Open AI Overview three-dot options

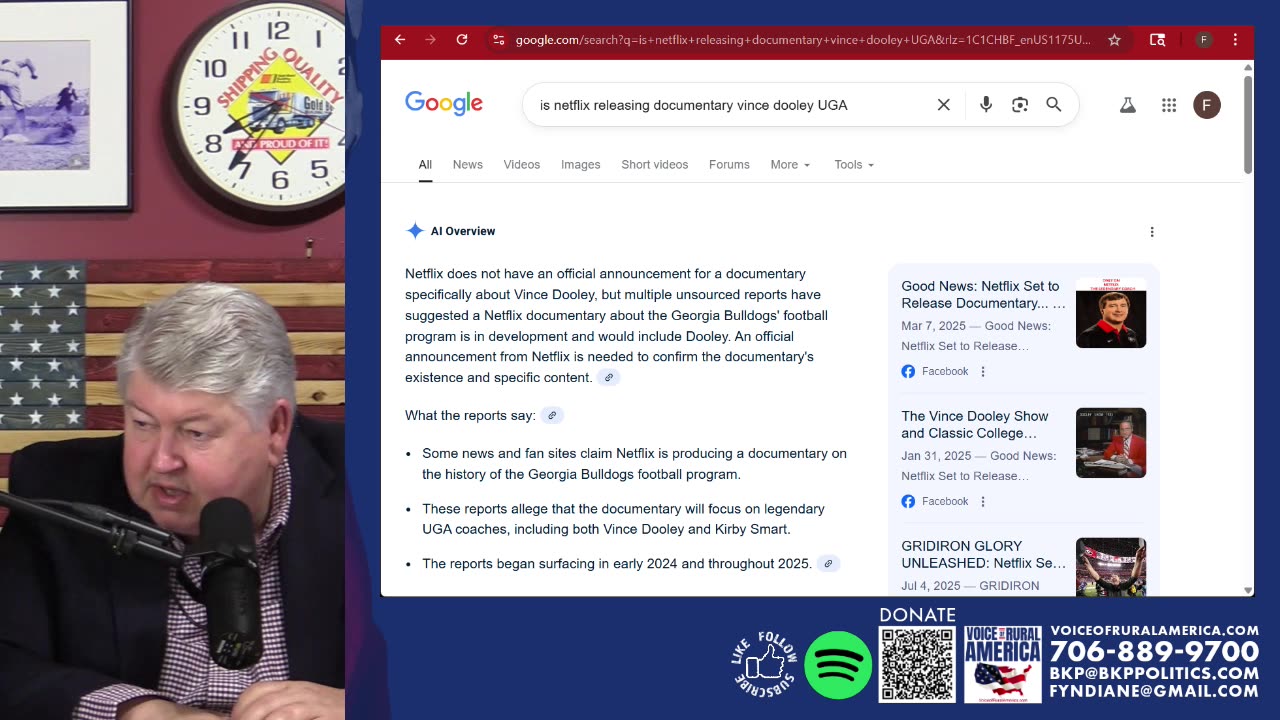pyautogui.click(x=1152, y=231)
